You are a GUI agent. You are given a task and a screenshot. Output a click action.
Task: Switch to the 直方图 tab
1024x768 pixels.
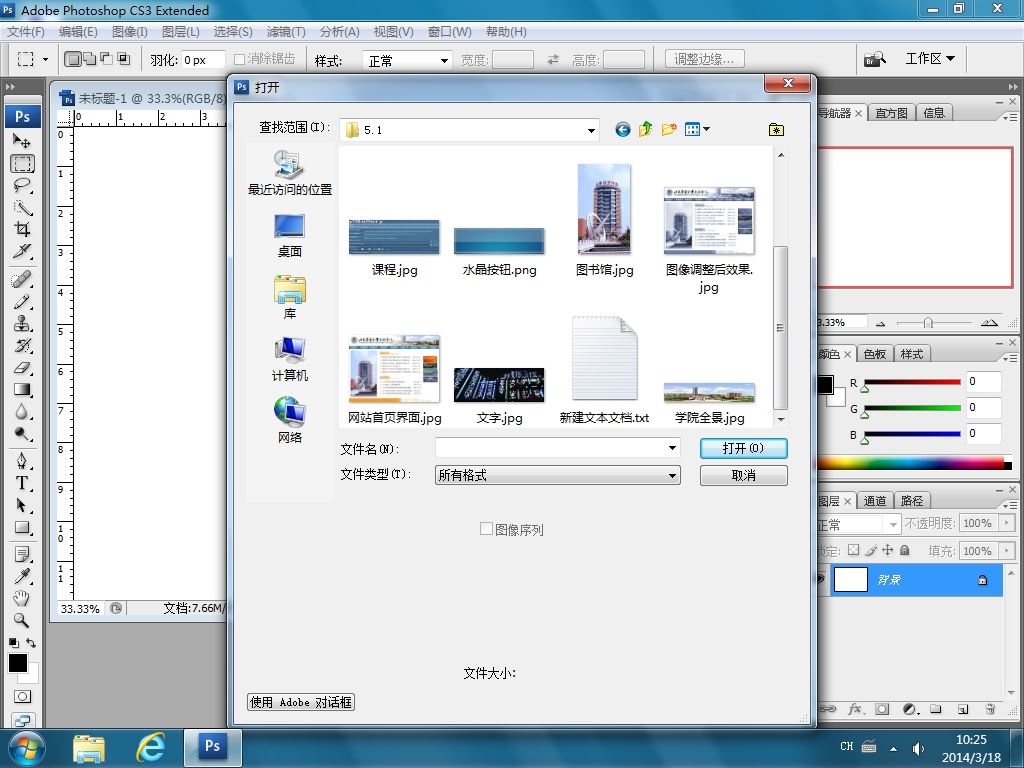(x=891, y=113)
